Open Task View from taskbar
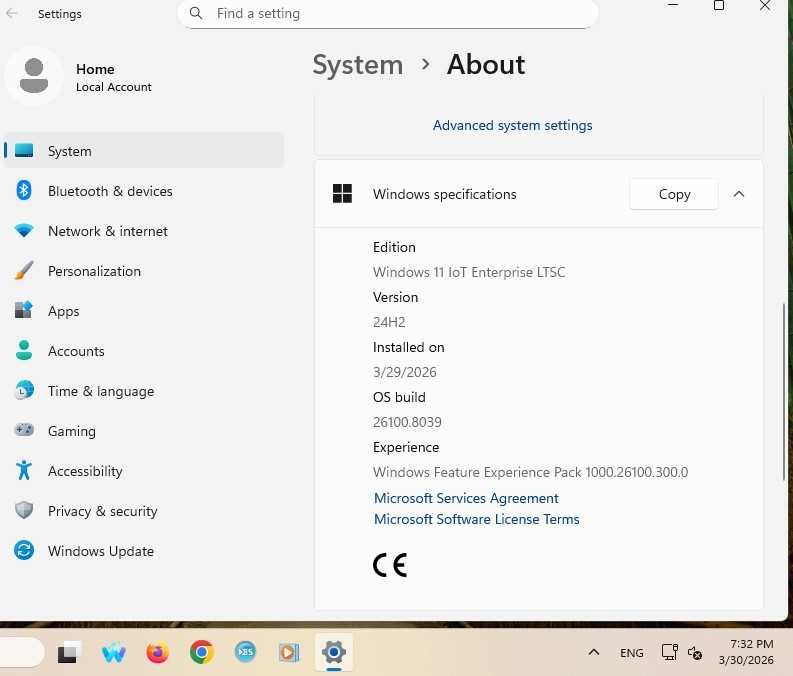Viewport: 793px width, 676px height. tap(69, 652)
